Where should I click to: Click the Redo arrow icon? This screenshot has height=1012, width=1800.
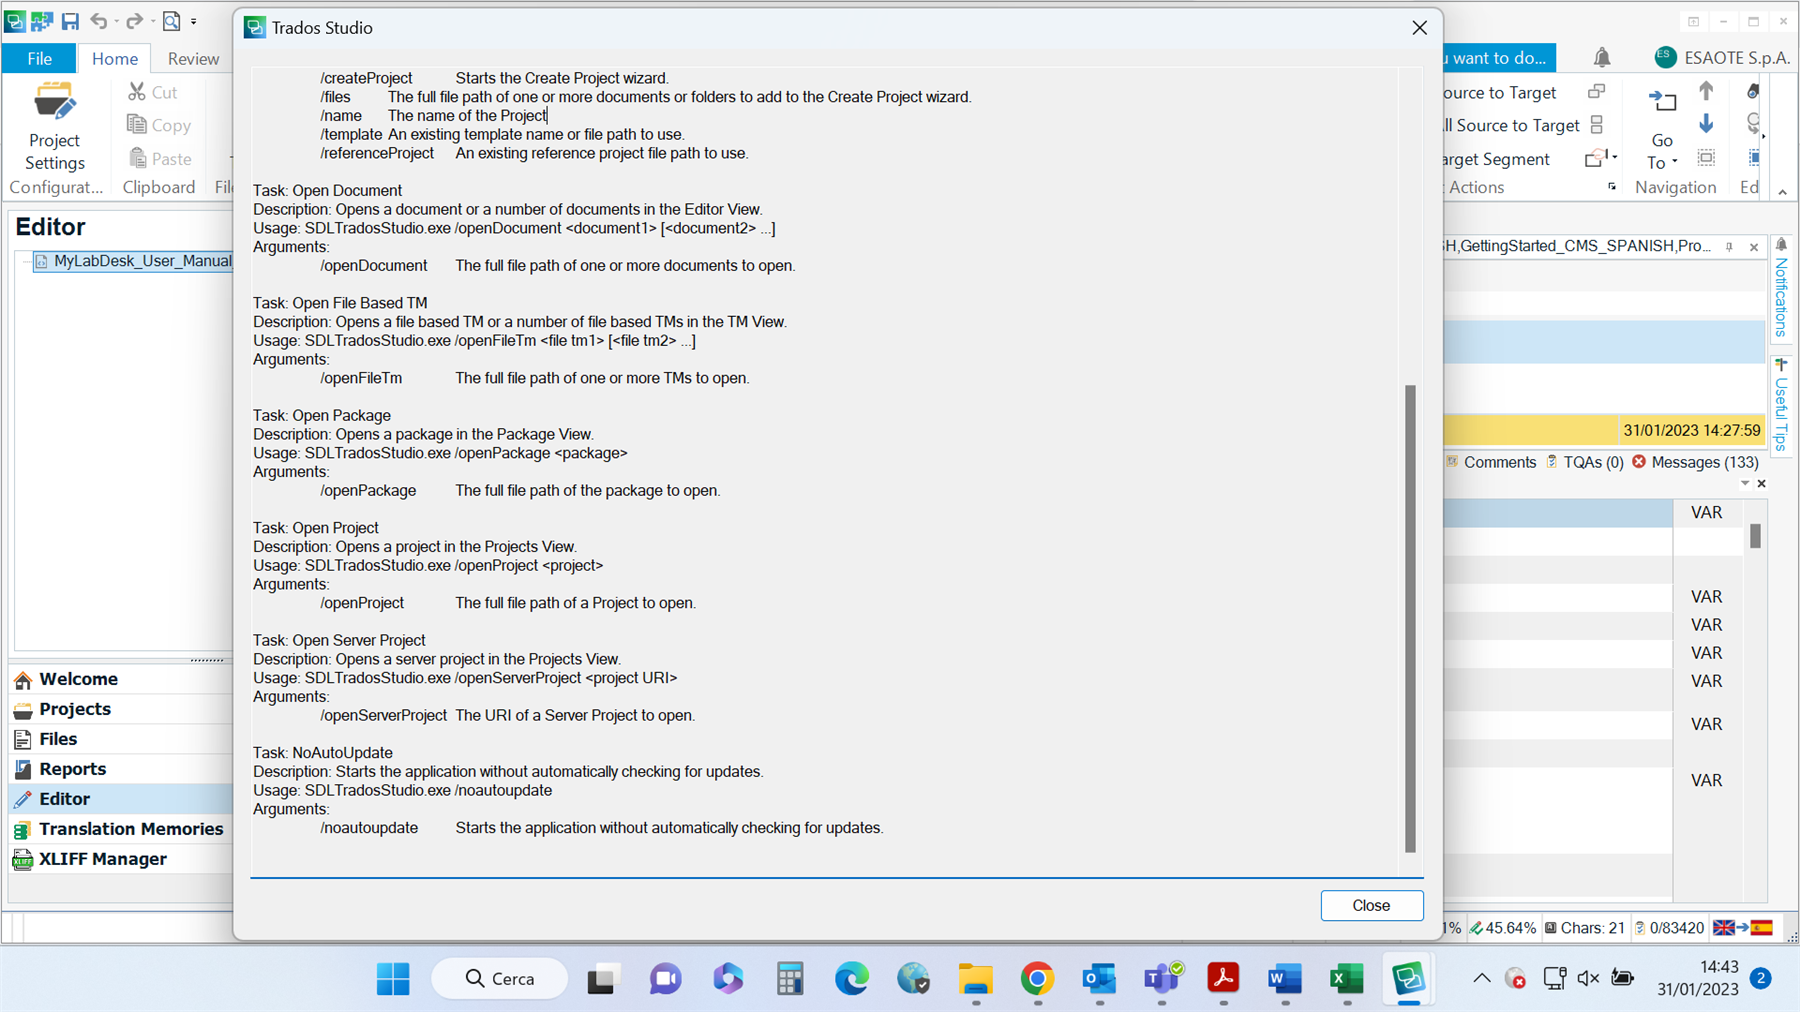[x=134, y=21]
